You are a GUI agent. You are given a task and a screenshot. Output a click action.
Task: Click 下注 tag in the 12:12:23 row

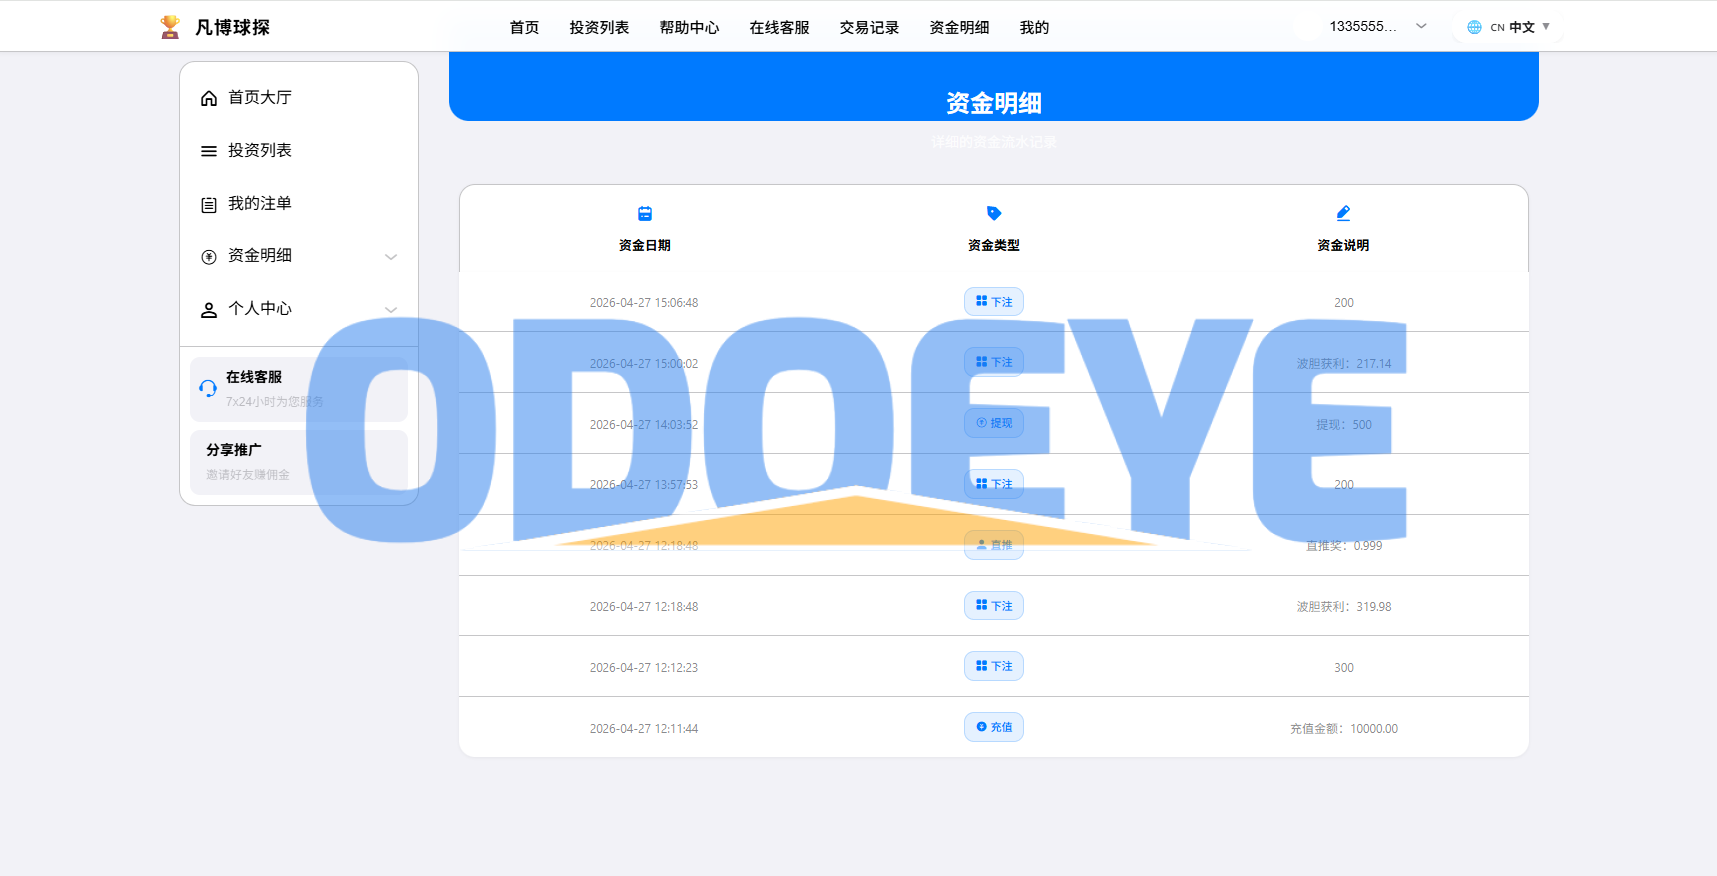click(x=994, y=666)
